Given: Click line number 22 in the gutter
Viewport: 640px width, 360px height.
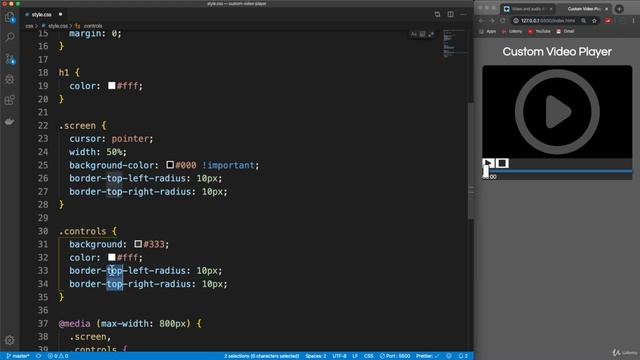Looking at the screenshot, I should pyautogui.click(x=43, y=125).
